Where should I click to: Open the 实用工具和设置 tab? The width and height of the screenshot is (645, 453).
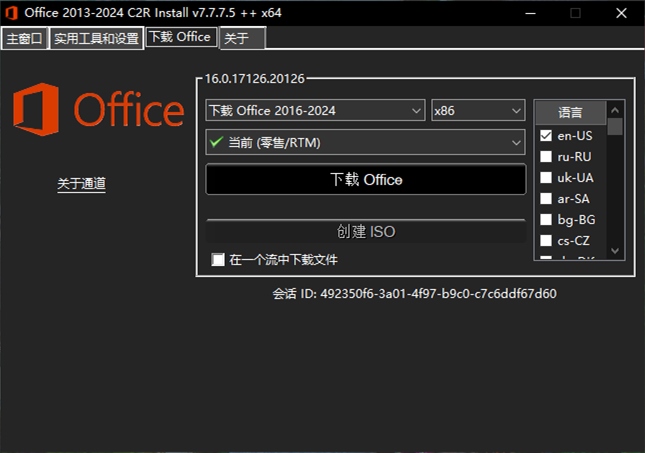click(97, 39)
